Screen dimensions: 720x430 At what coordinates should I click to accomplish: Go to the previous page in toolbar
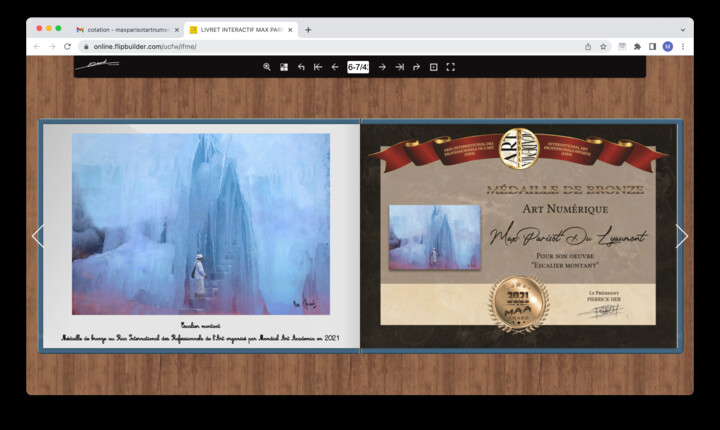(335, 67)
